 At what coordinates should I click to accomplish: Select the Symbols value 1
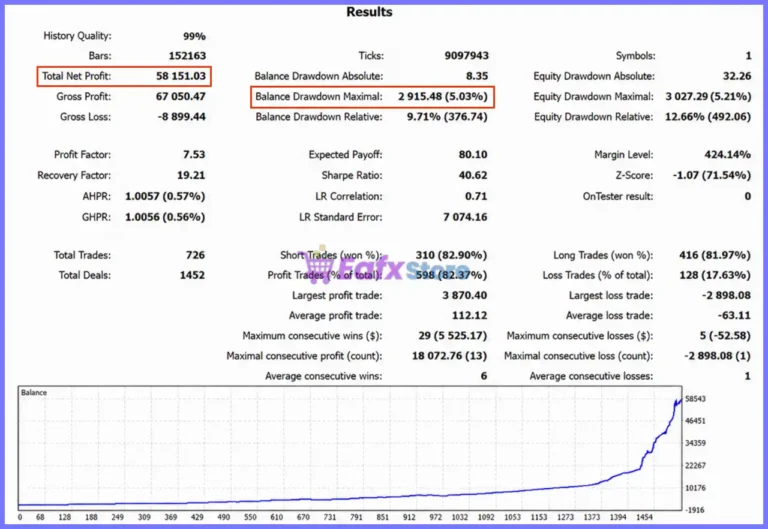[748, 56]
